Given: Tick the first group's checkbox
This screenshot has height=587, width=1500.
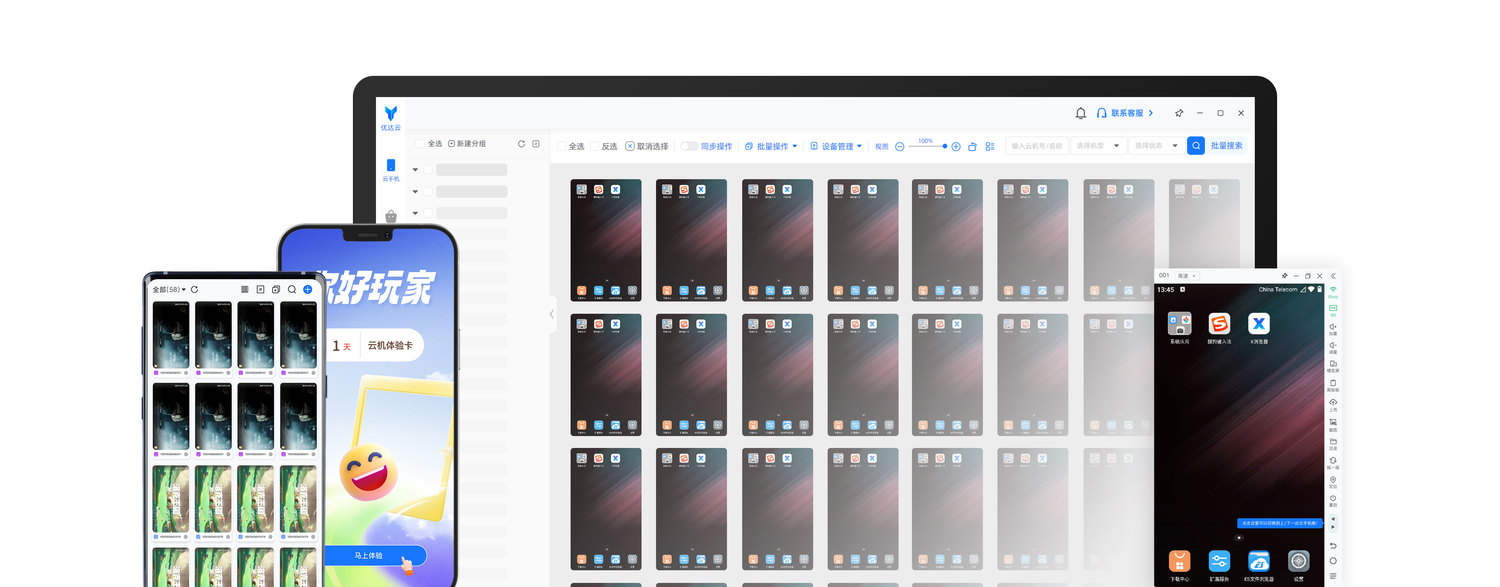Looking at the screenshot, I should tap(429, 170).
